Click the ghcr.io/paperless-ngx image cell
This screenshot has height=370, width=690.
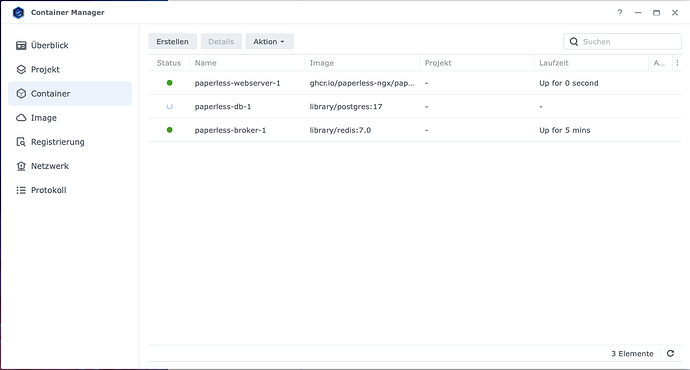coord(362,83)
